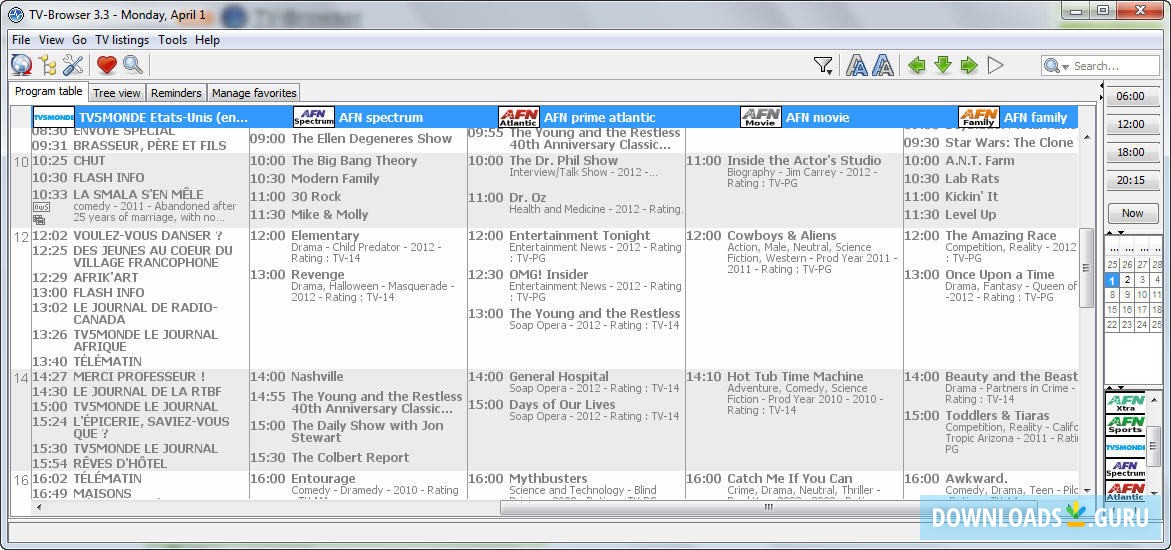Select day 16 in the calendar
1171x550 pixels.
pos(1127,309)
